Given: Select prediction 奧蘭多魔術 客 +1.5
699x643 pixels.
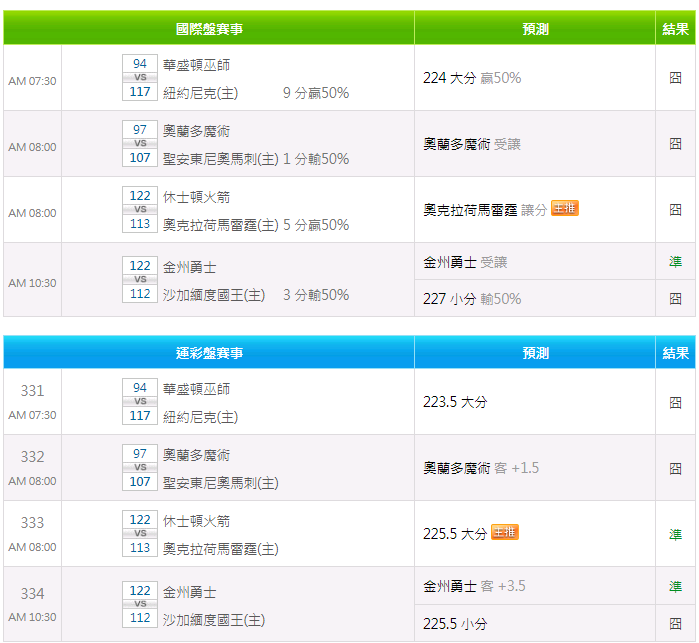Looking at the screenshot, I should (x=481, y=468).
